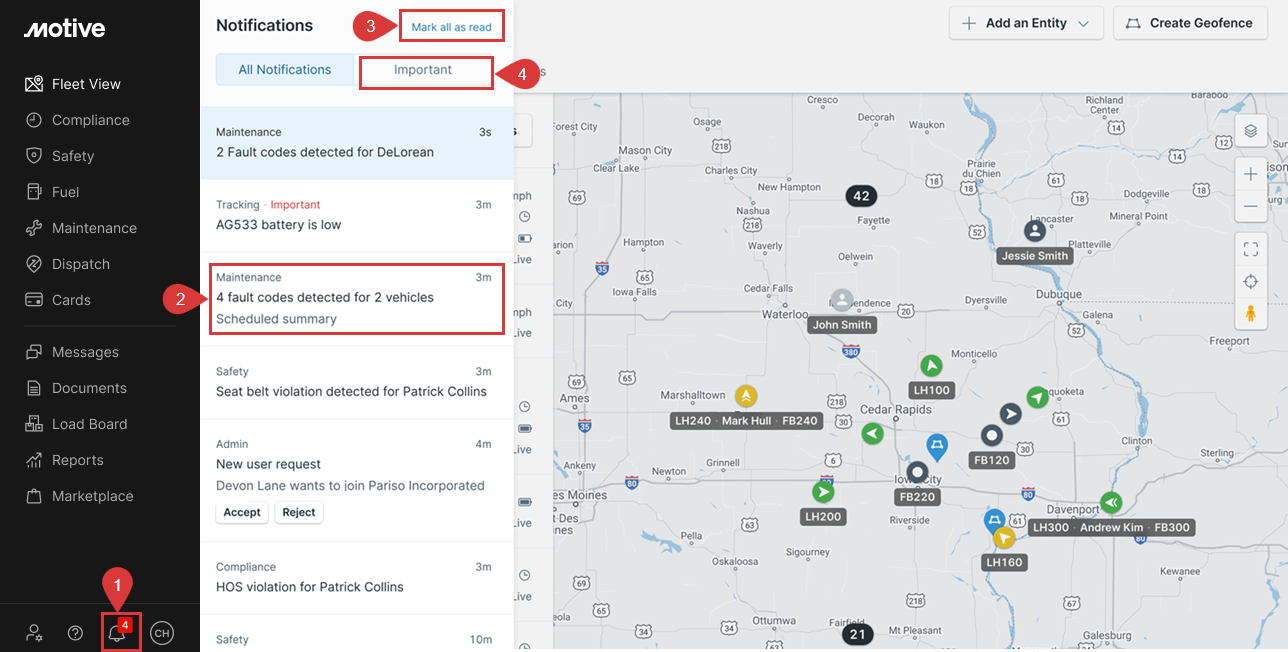Click the 42 map cluster marker
Viewport: 1288px width, 652px height.
[x=861, y=195]
